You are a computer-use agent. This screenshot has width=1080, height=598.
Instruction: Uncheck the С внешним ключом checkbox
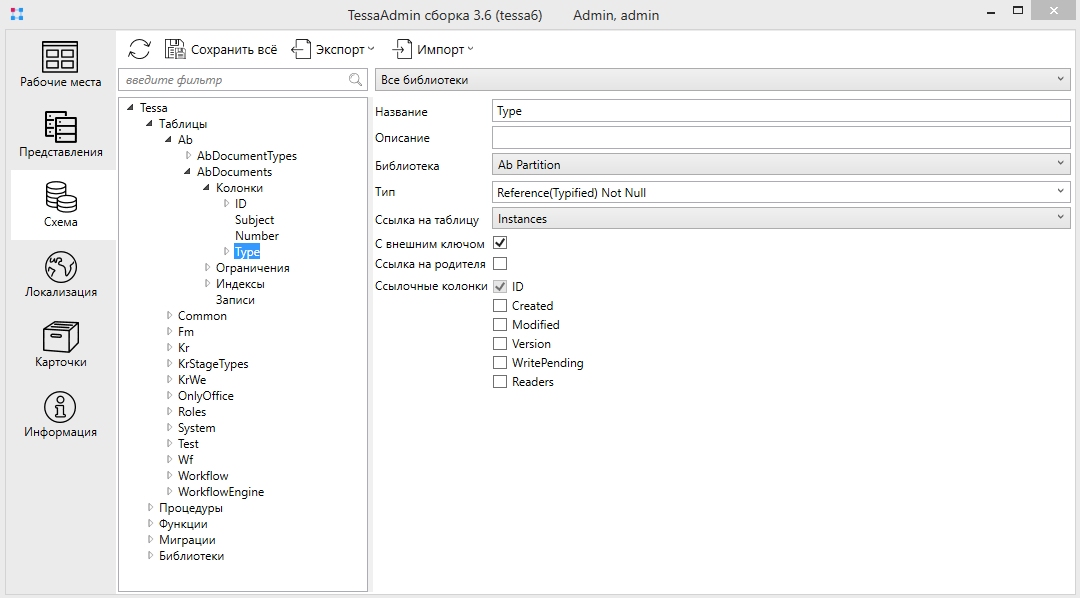click(500, 243)
